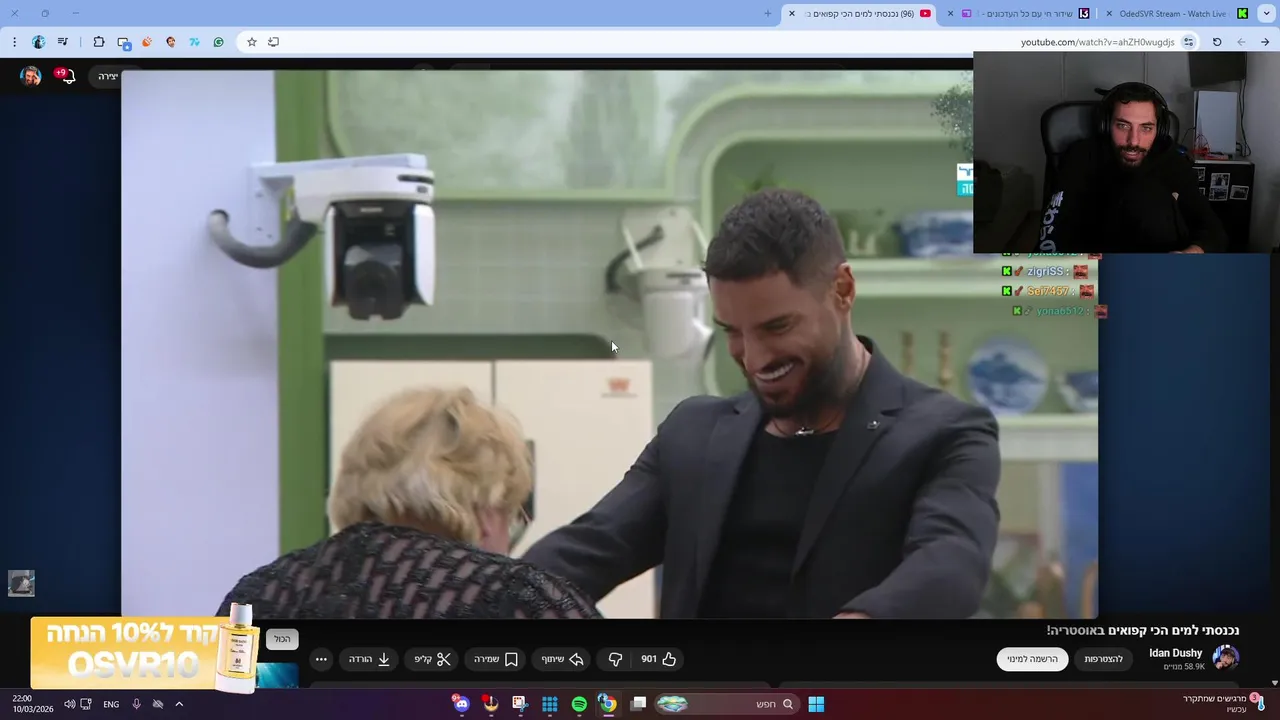Click the teal 7TV extension icon
The height and width of the screenshot is (720, 1280).
pos(194,42)
